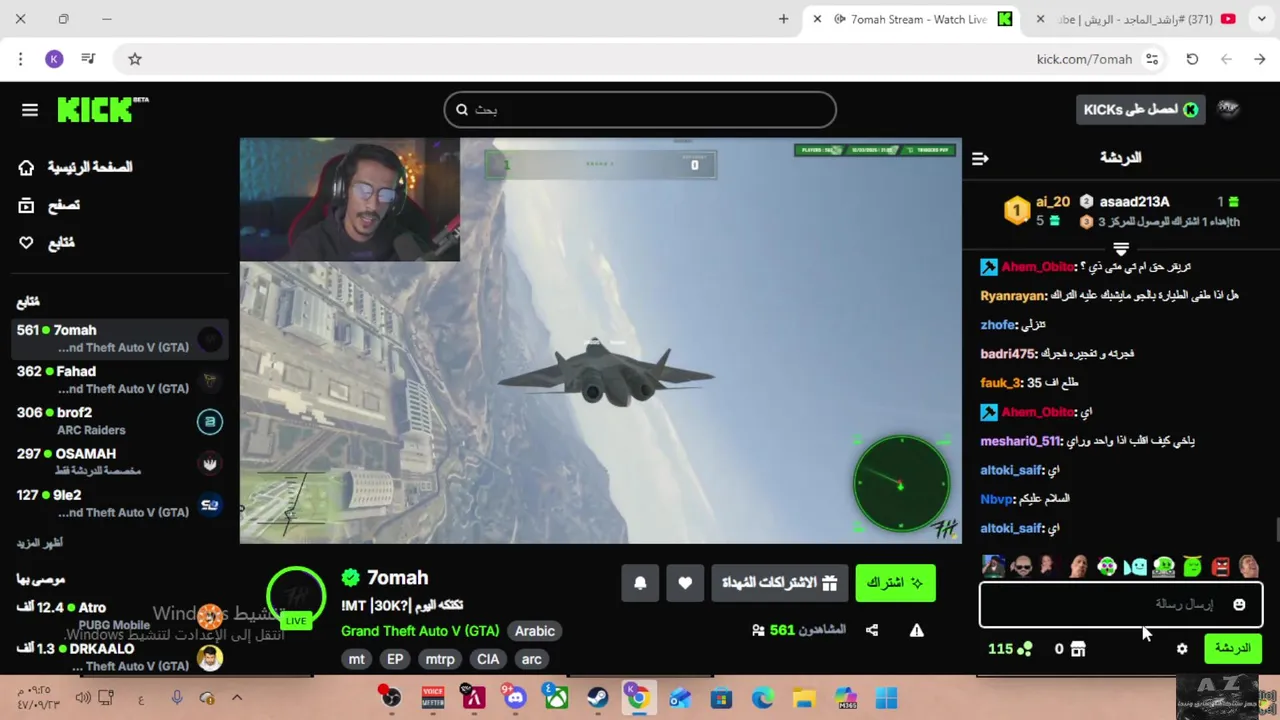Image resolution: width=1280 pixels, height=720 pixels.
Task: Open the Following sidebar item
Action: point(46,243)
